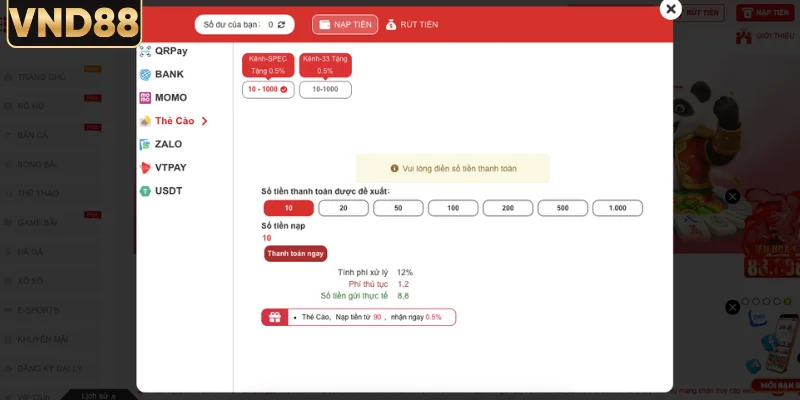Click the Thanh toán ngay button
This screenshot has height=400, width=800.
click(x=295, y=254)
